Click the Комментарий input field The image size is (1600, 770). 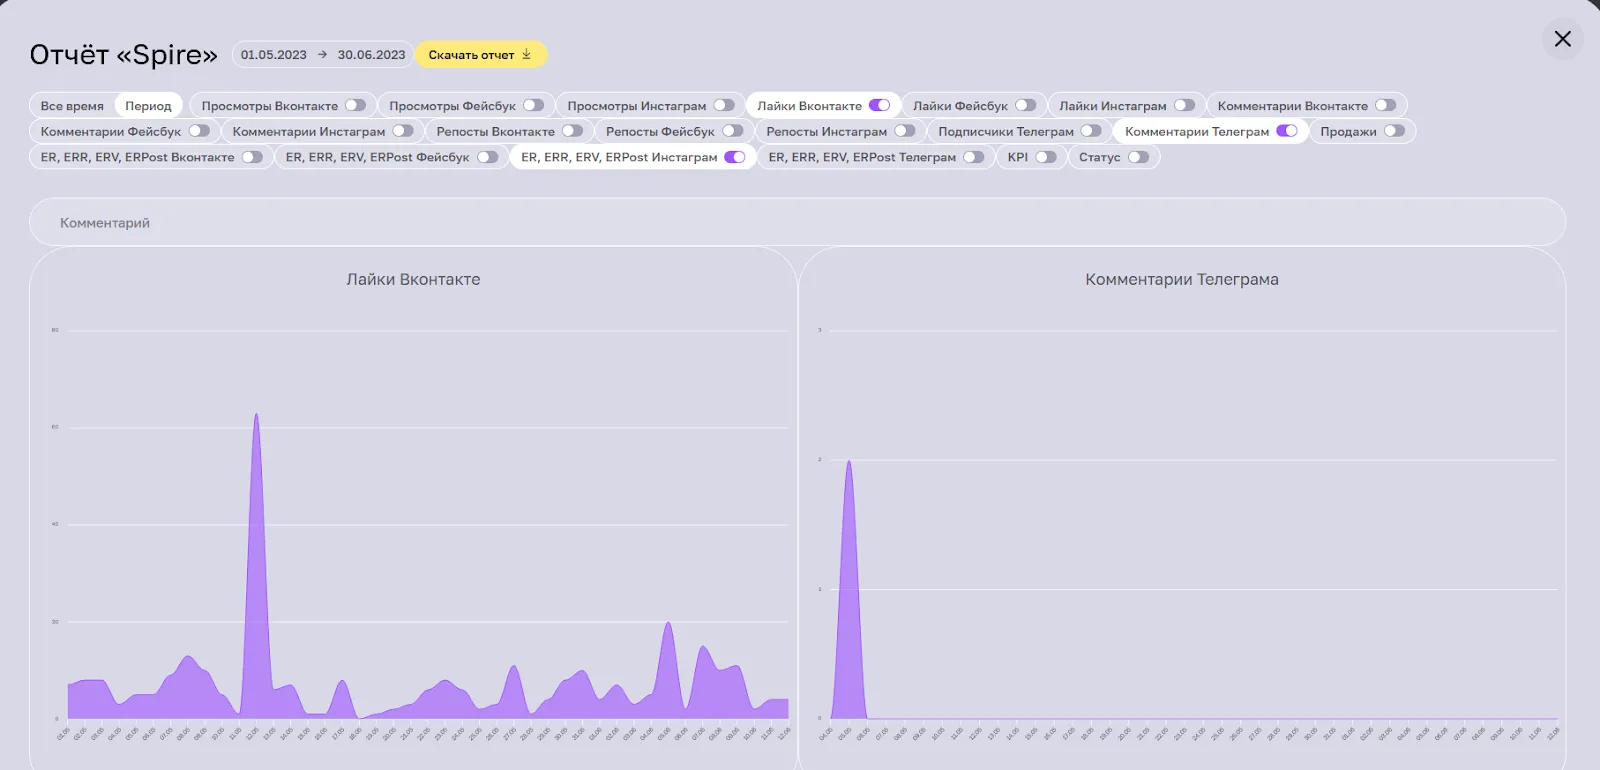pos(797,223)
